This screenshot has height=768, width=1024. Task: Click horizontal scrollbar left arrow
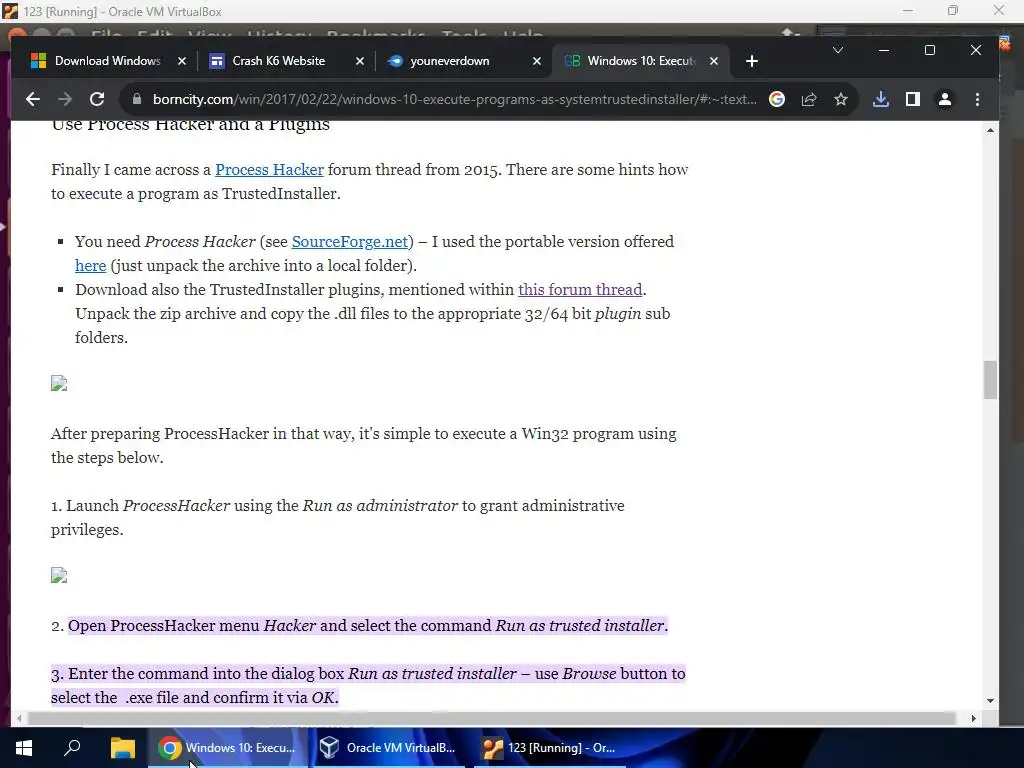click(x=19, y=718)
